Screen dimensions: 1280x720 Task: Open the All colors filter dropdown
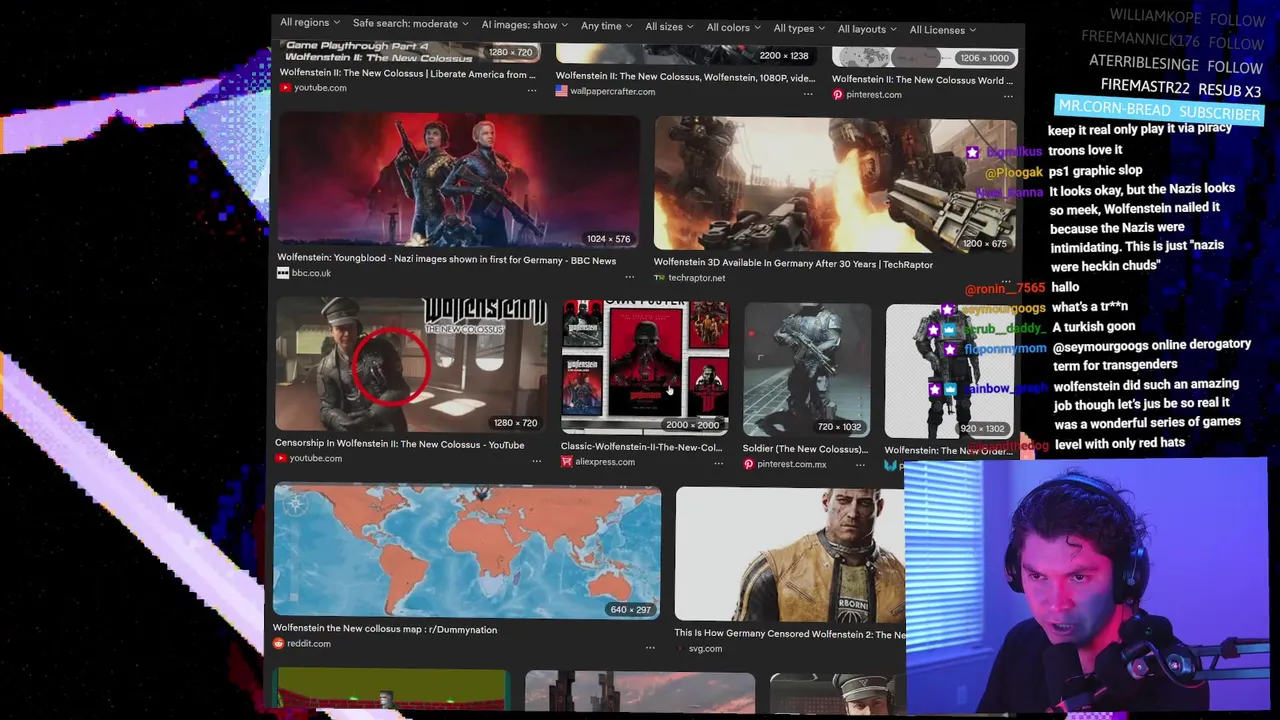[734, 28]
